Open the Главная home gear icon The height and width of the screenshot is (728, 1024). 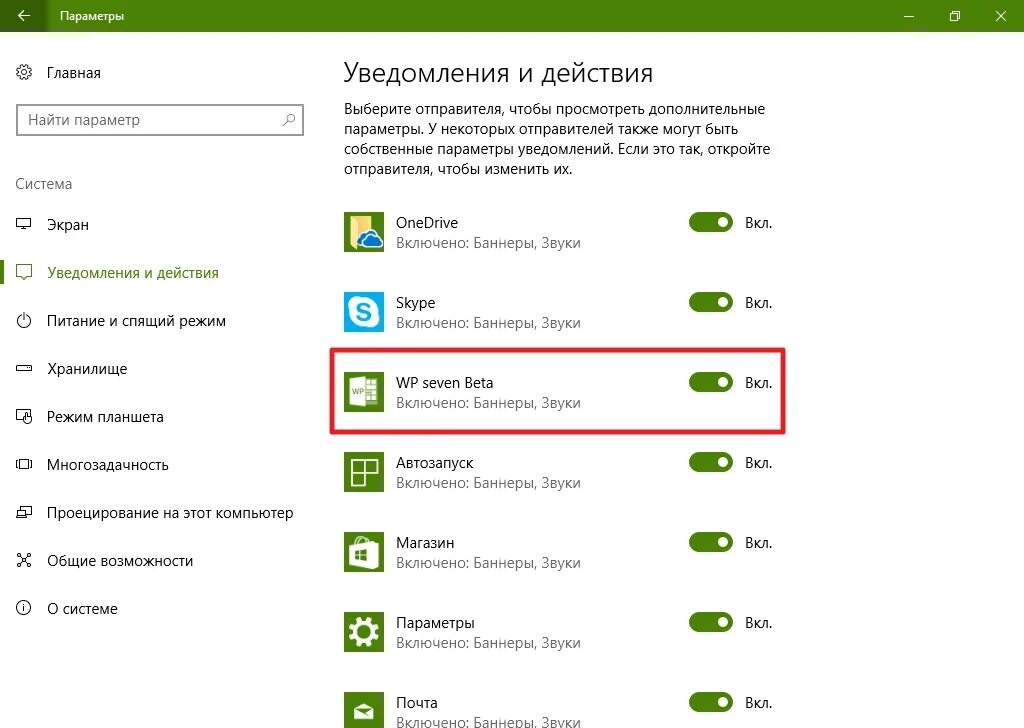[x=24, y=72]
